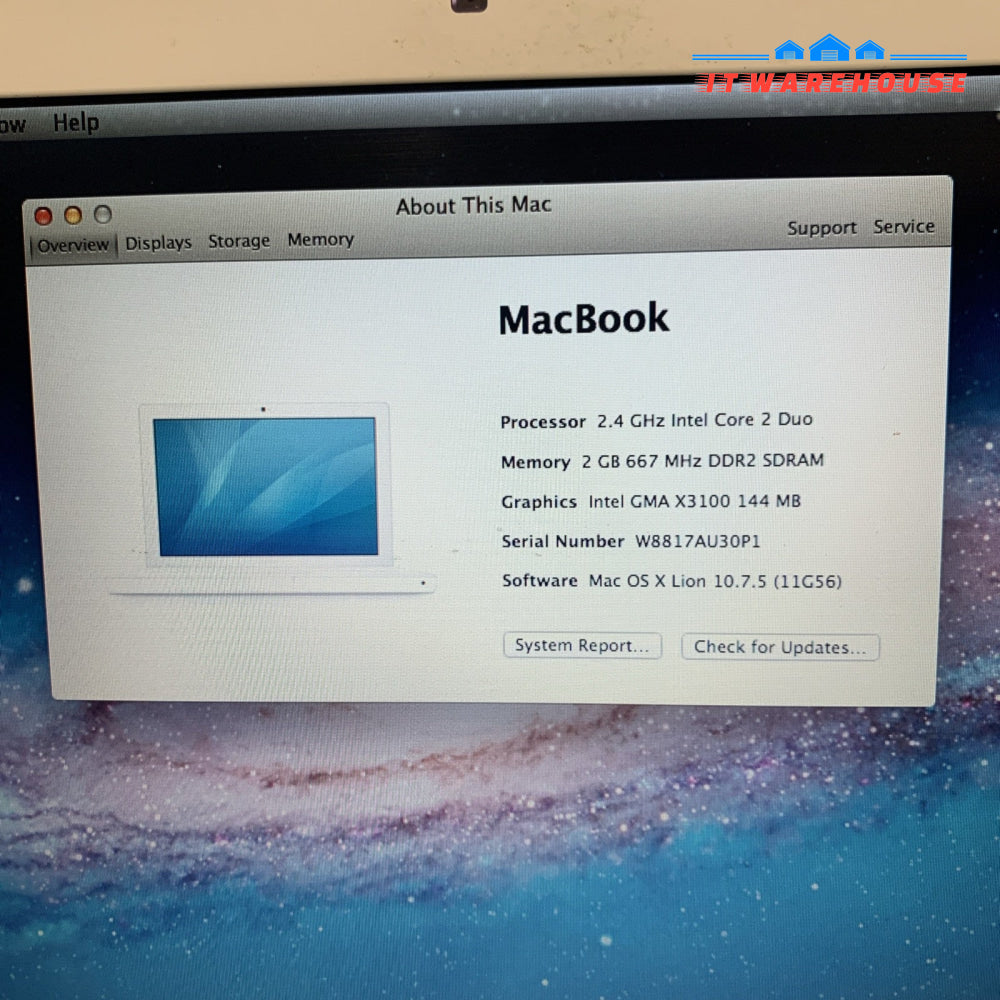Image resolution: width=1000 pixels, height=1000 pixels.
Task: Open the Service link
Action: point(903,227)
